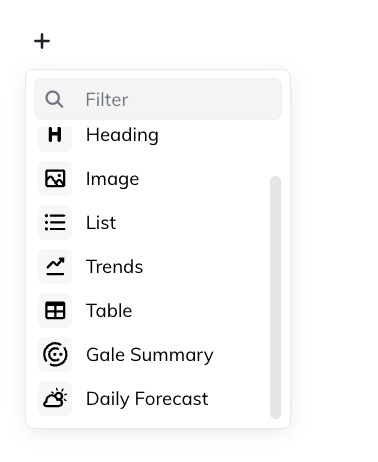Click the scrollbar track above the thumb
The width and height of the screenshot is (378, 462).
(x=275, y=151)
